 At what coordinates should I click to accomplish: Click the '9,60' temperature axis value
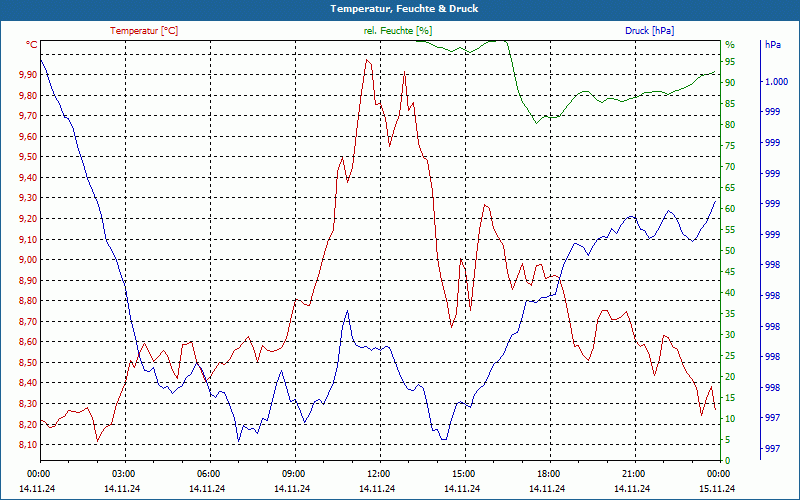click(x=29, y=137)
